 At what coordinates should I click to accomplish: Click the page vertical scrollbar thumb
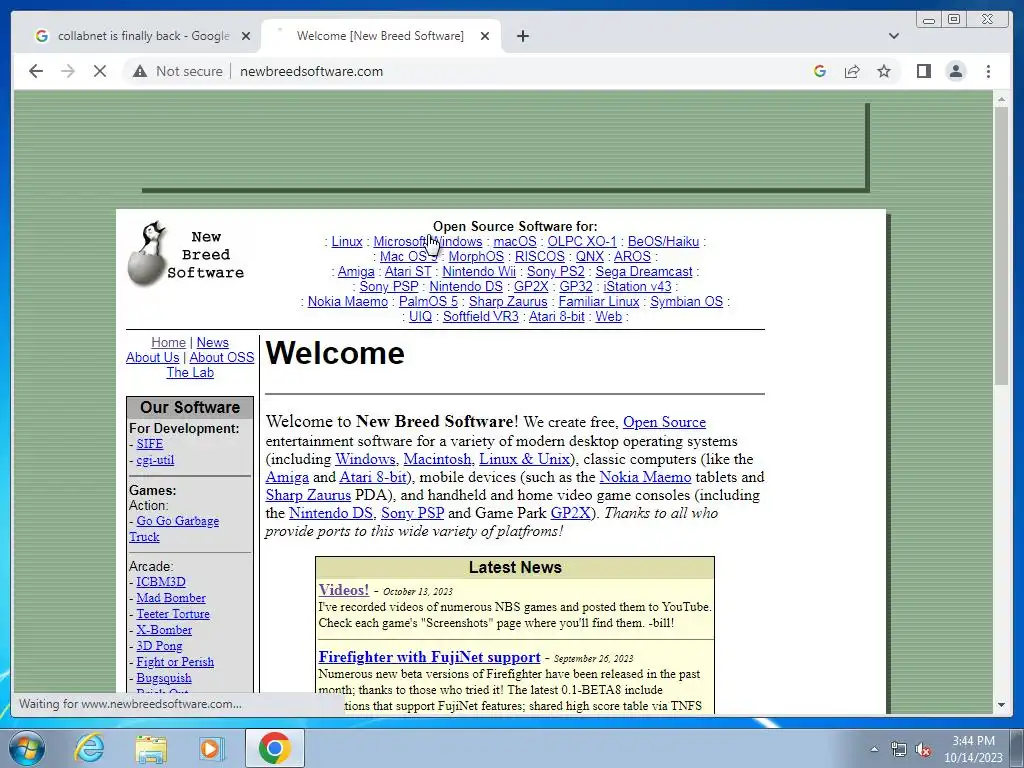(1001, 245)
